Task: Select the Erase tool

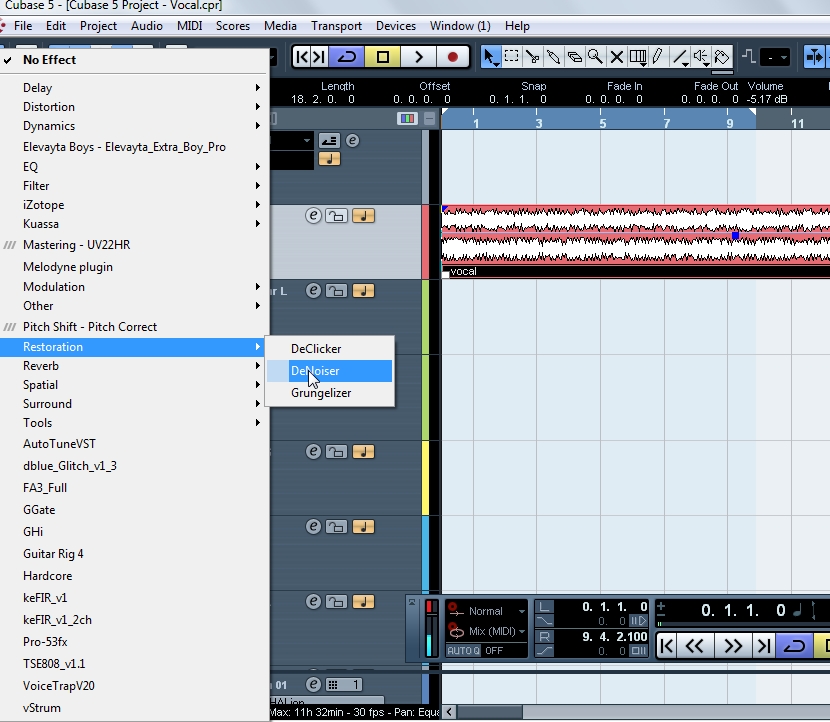Action: pos(576,57)
